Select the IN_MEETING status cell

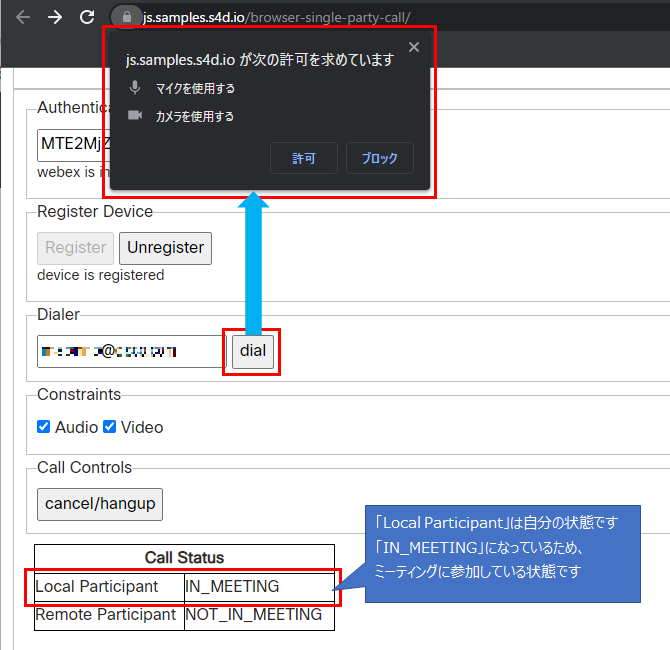click(257, 587)
